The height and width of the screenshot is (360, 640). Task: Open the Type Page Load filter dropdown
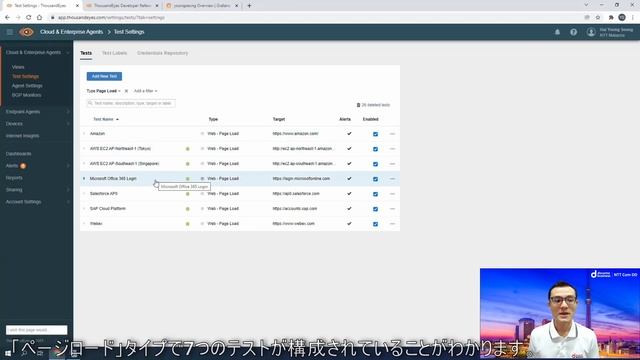pyautogui.click(x=104, y=91)
